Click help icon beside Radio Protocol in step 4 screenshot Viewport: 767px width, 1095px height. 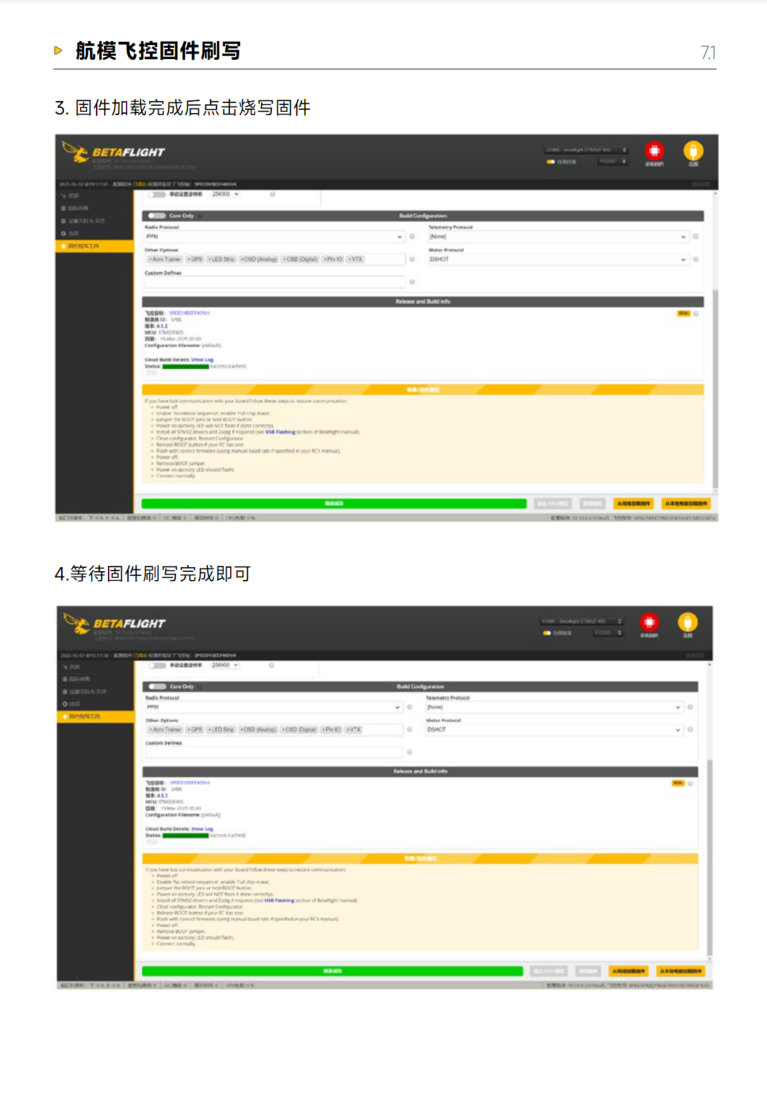[x=409, y=707]
